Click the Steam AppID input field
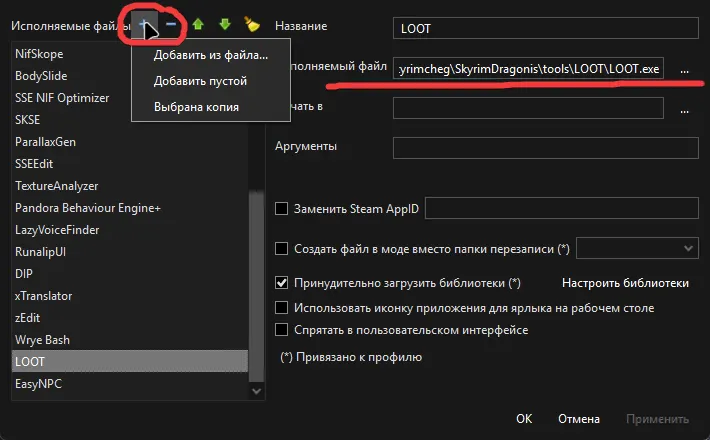 pyautogui.click(x=561, y=208)
